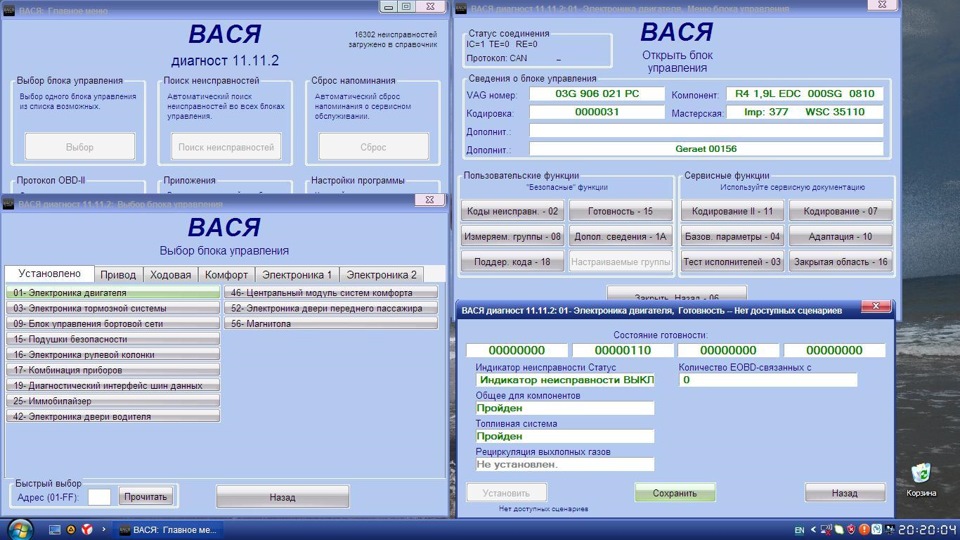Expand quick launch overflow chevron
The height and width of the screenshot is (540, 960).
[103, 529]
